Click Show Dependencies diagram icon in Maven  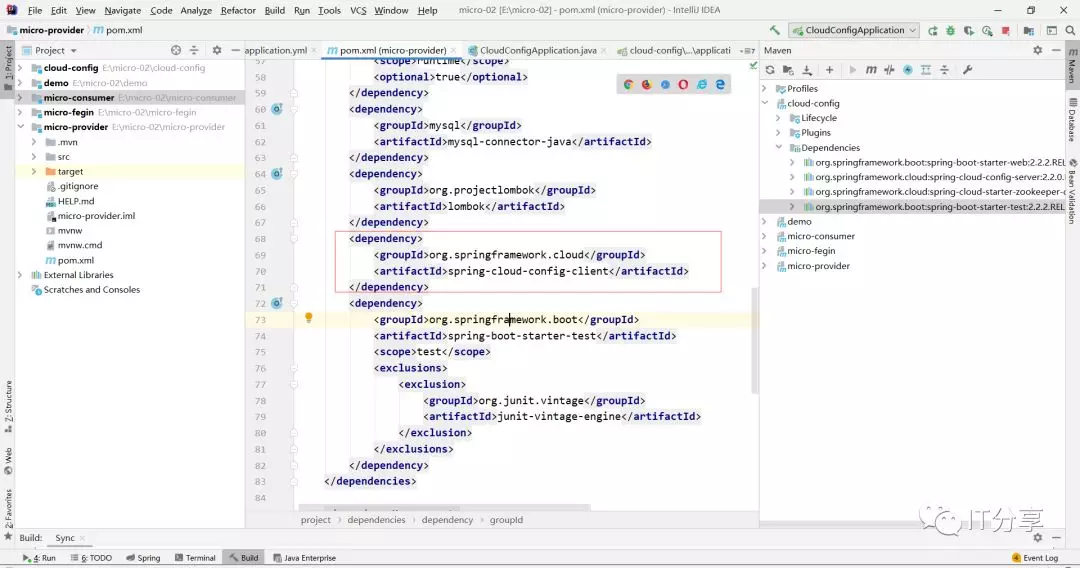click(x=926, y=70)
